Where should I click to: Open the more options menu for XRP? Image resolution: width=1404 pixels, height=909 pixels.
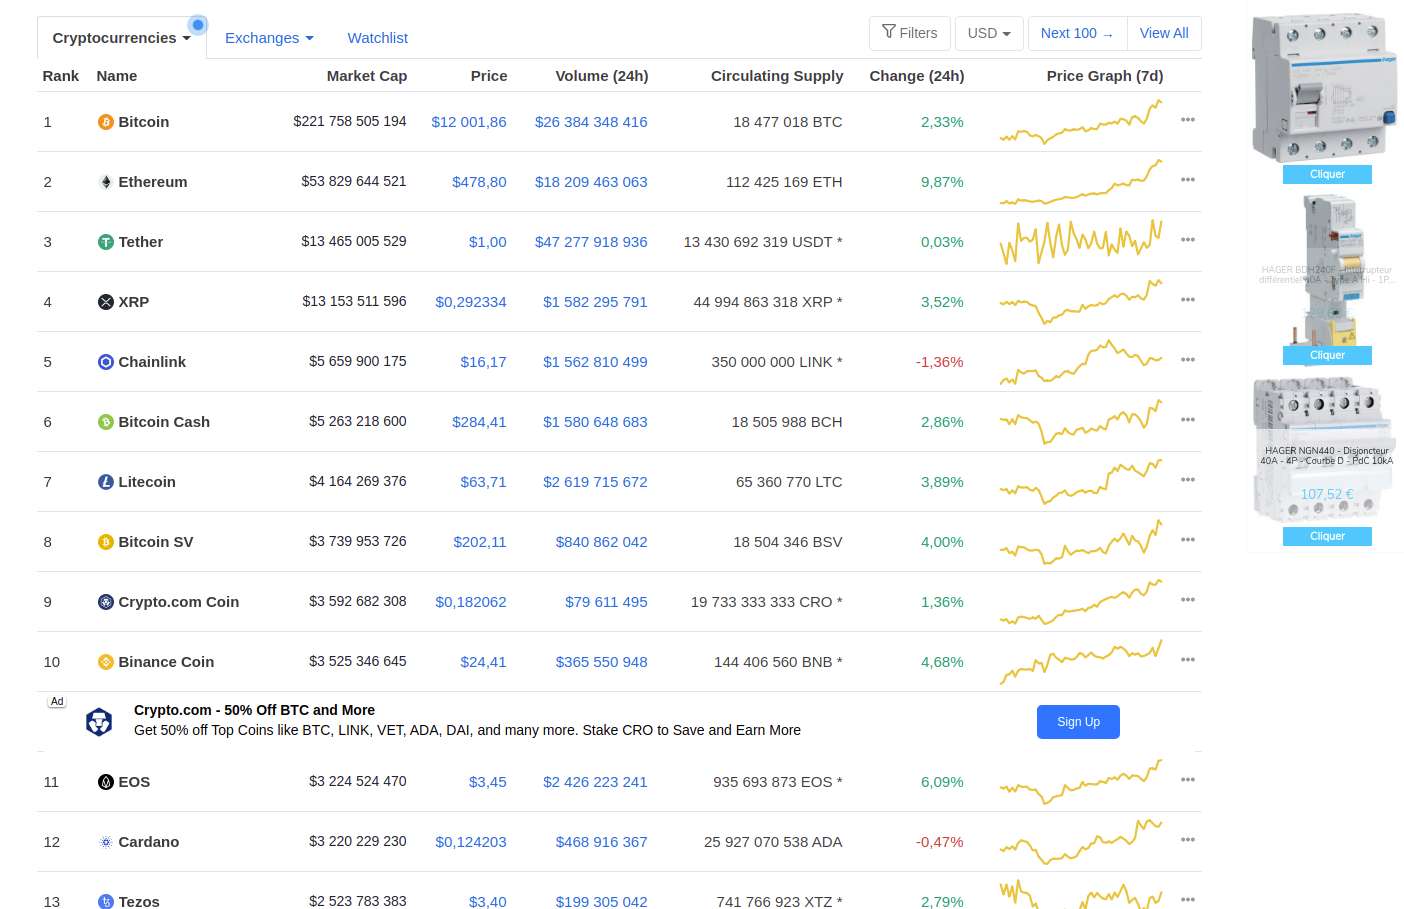(x=1188, y=300)
